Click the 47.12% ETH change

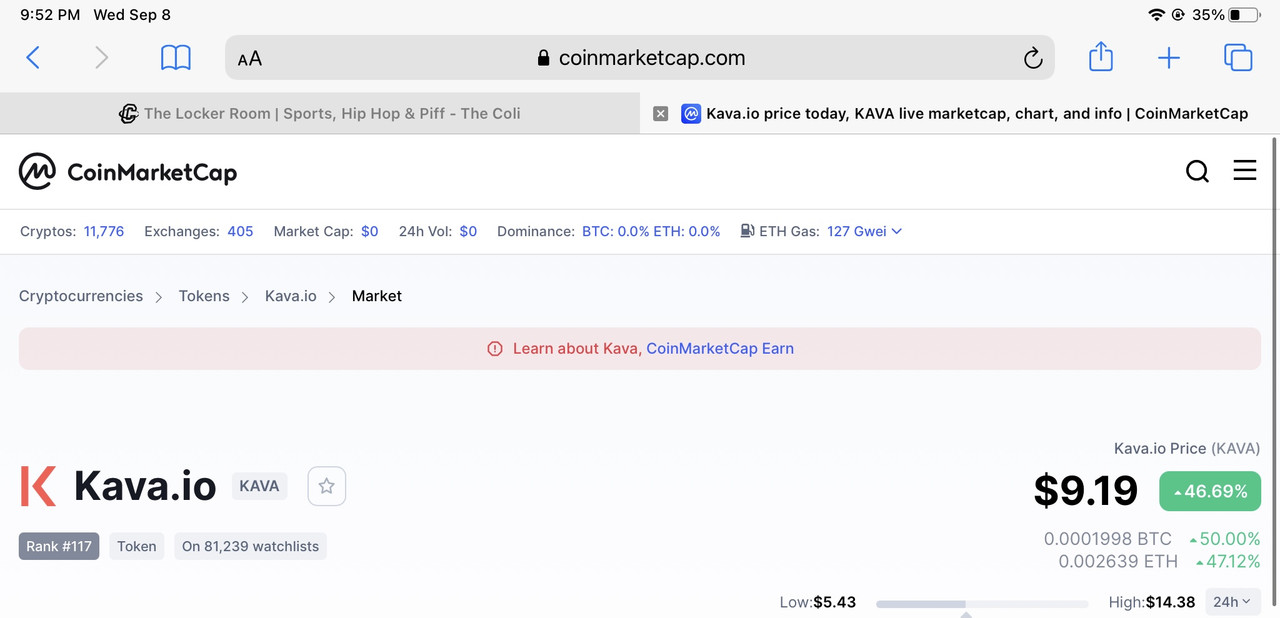1228,561
